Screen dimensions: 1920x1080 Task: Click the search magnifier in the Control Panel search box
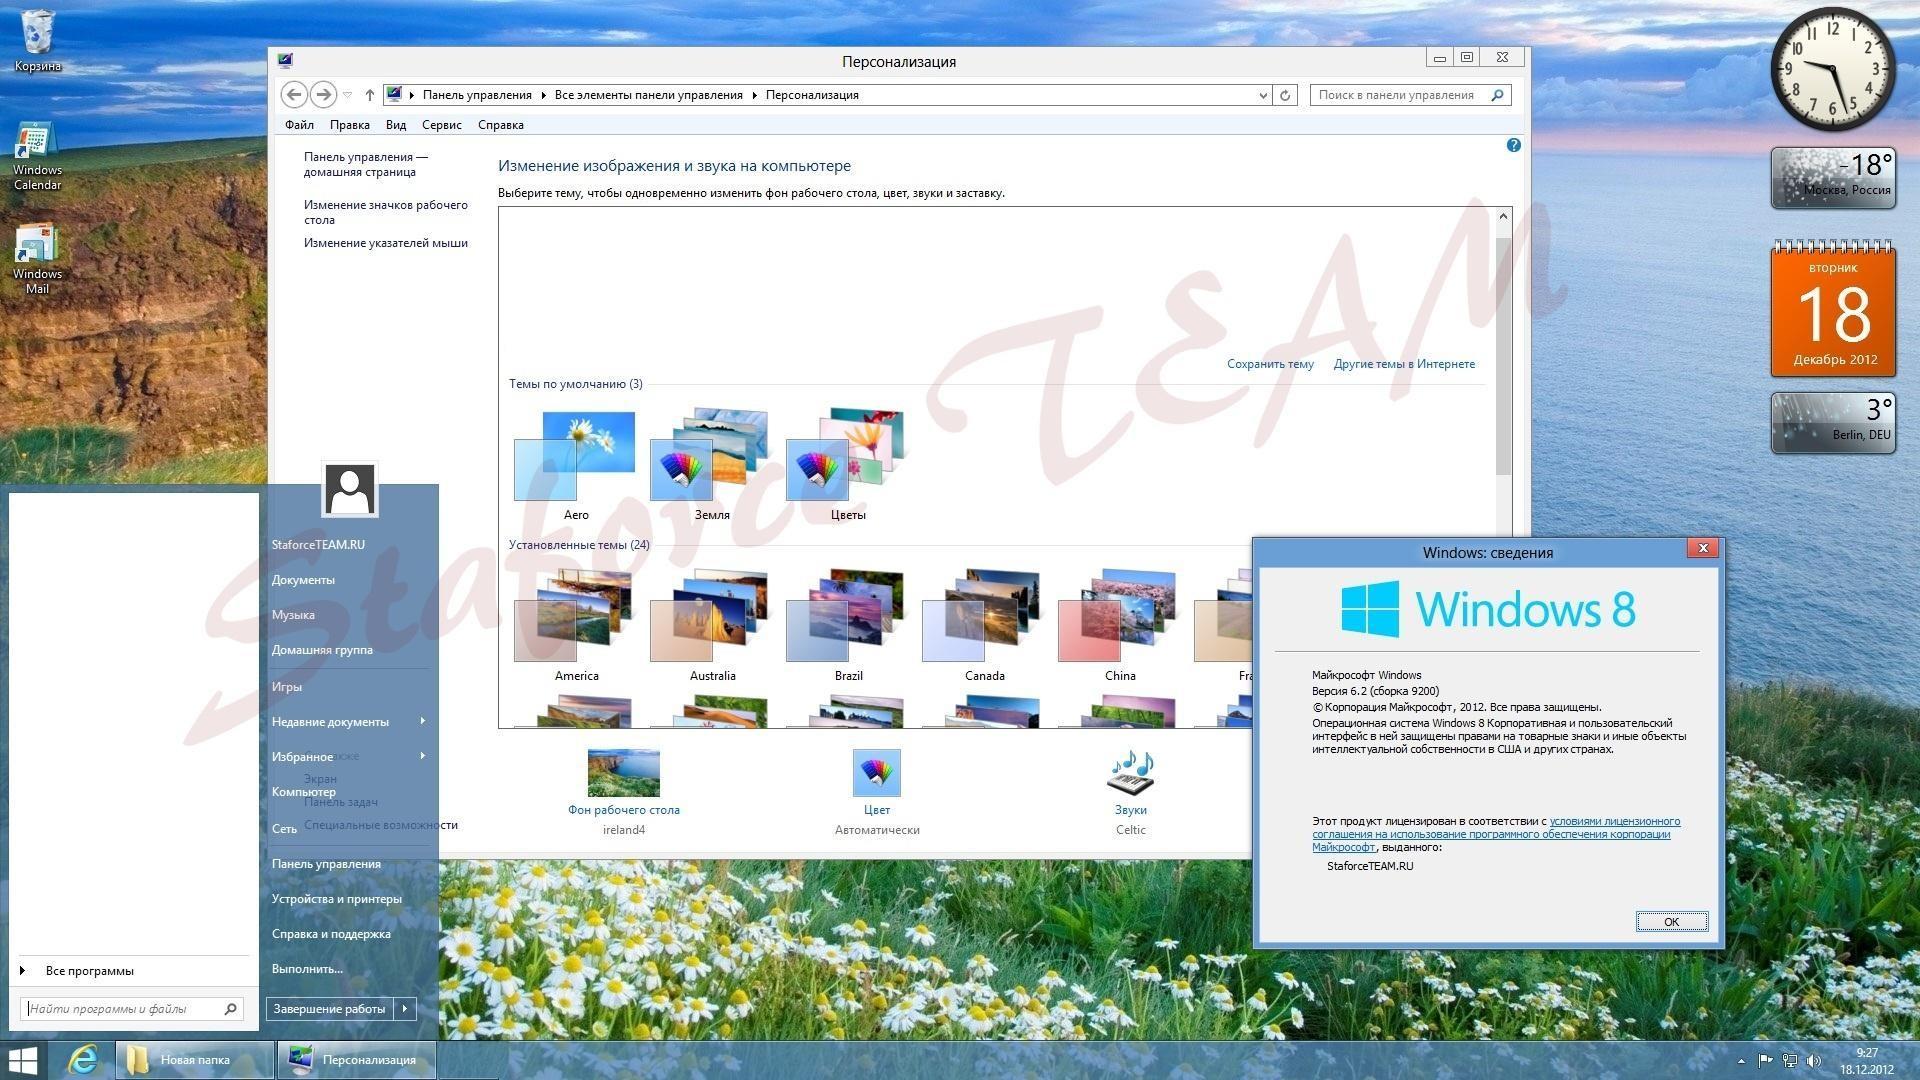1497,95
